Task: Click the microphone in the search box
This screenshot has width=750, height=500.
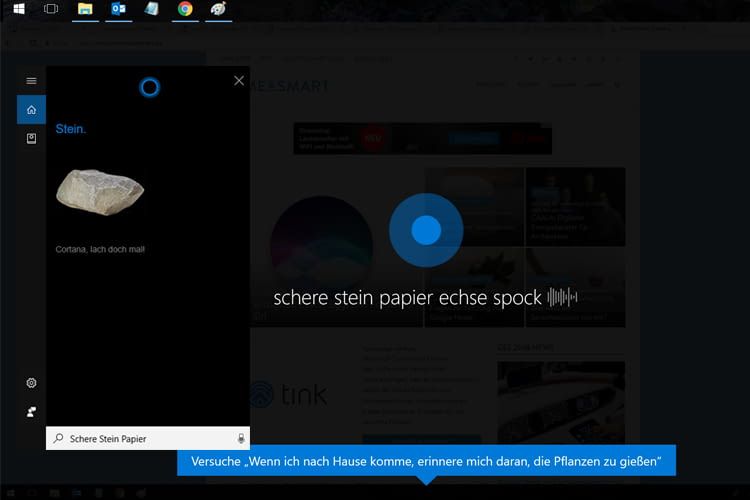Action: [x=241, y=438]
